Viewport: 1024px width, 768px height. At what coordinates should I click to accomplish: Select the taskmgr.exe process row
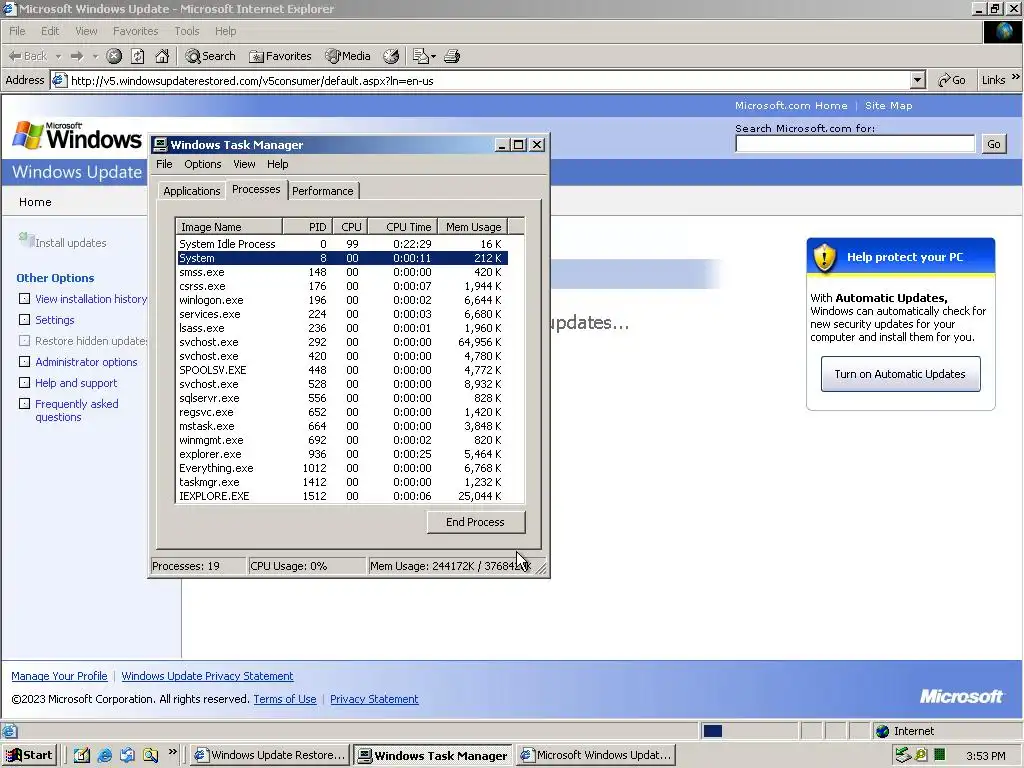pyautogui.click(x=342, y=482)
